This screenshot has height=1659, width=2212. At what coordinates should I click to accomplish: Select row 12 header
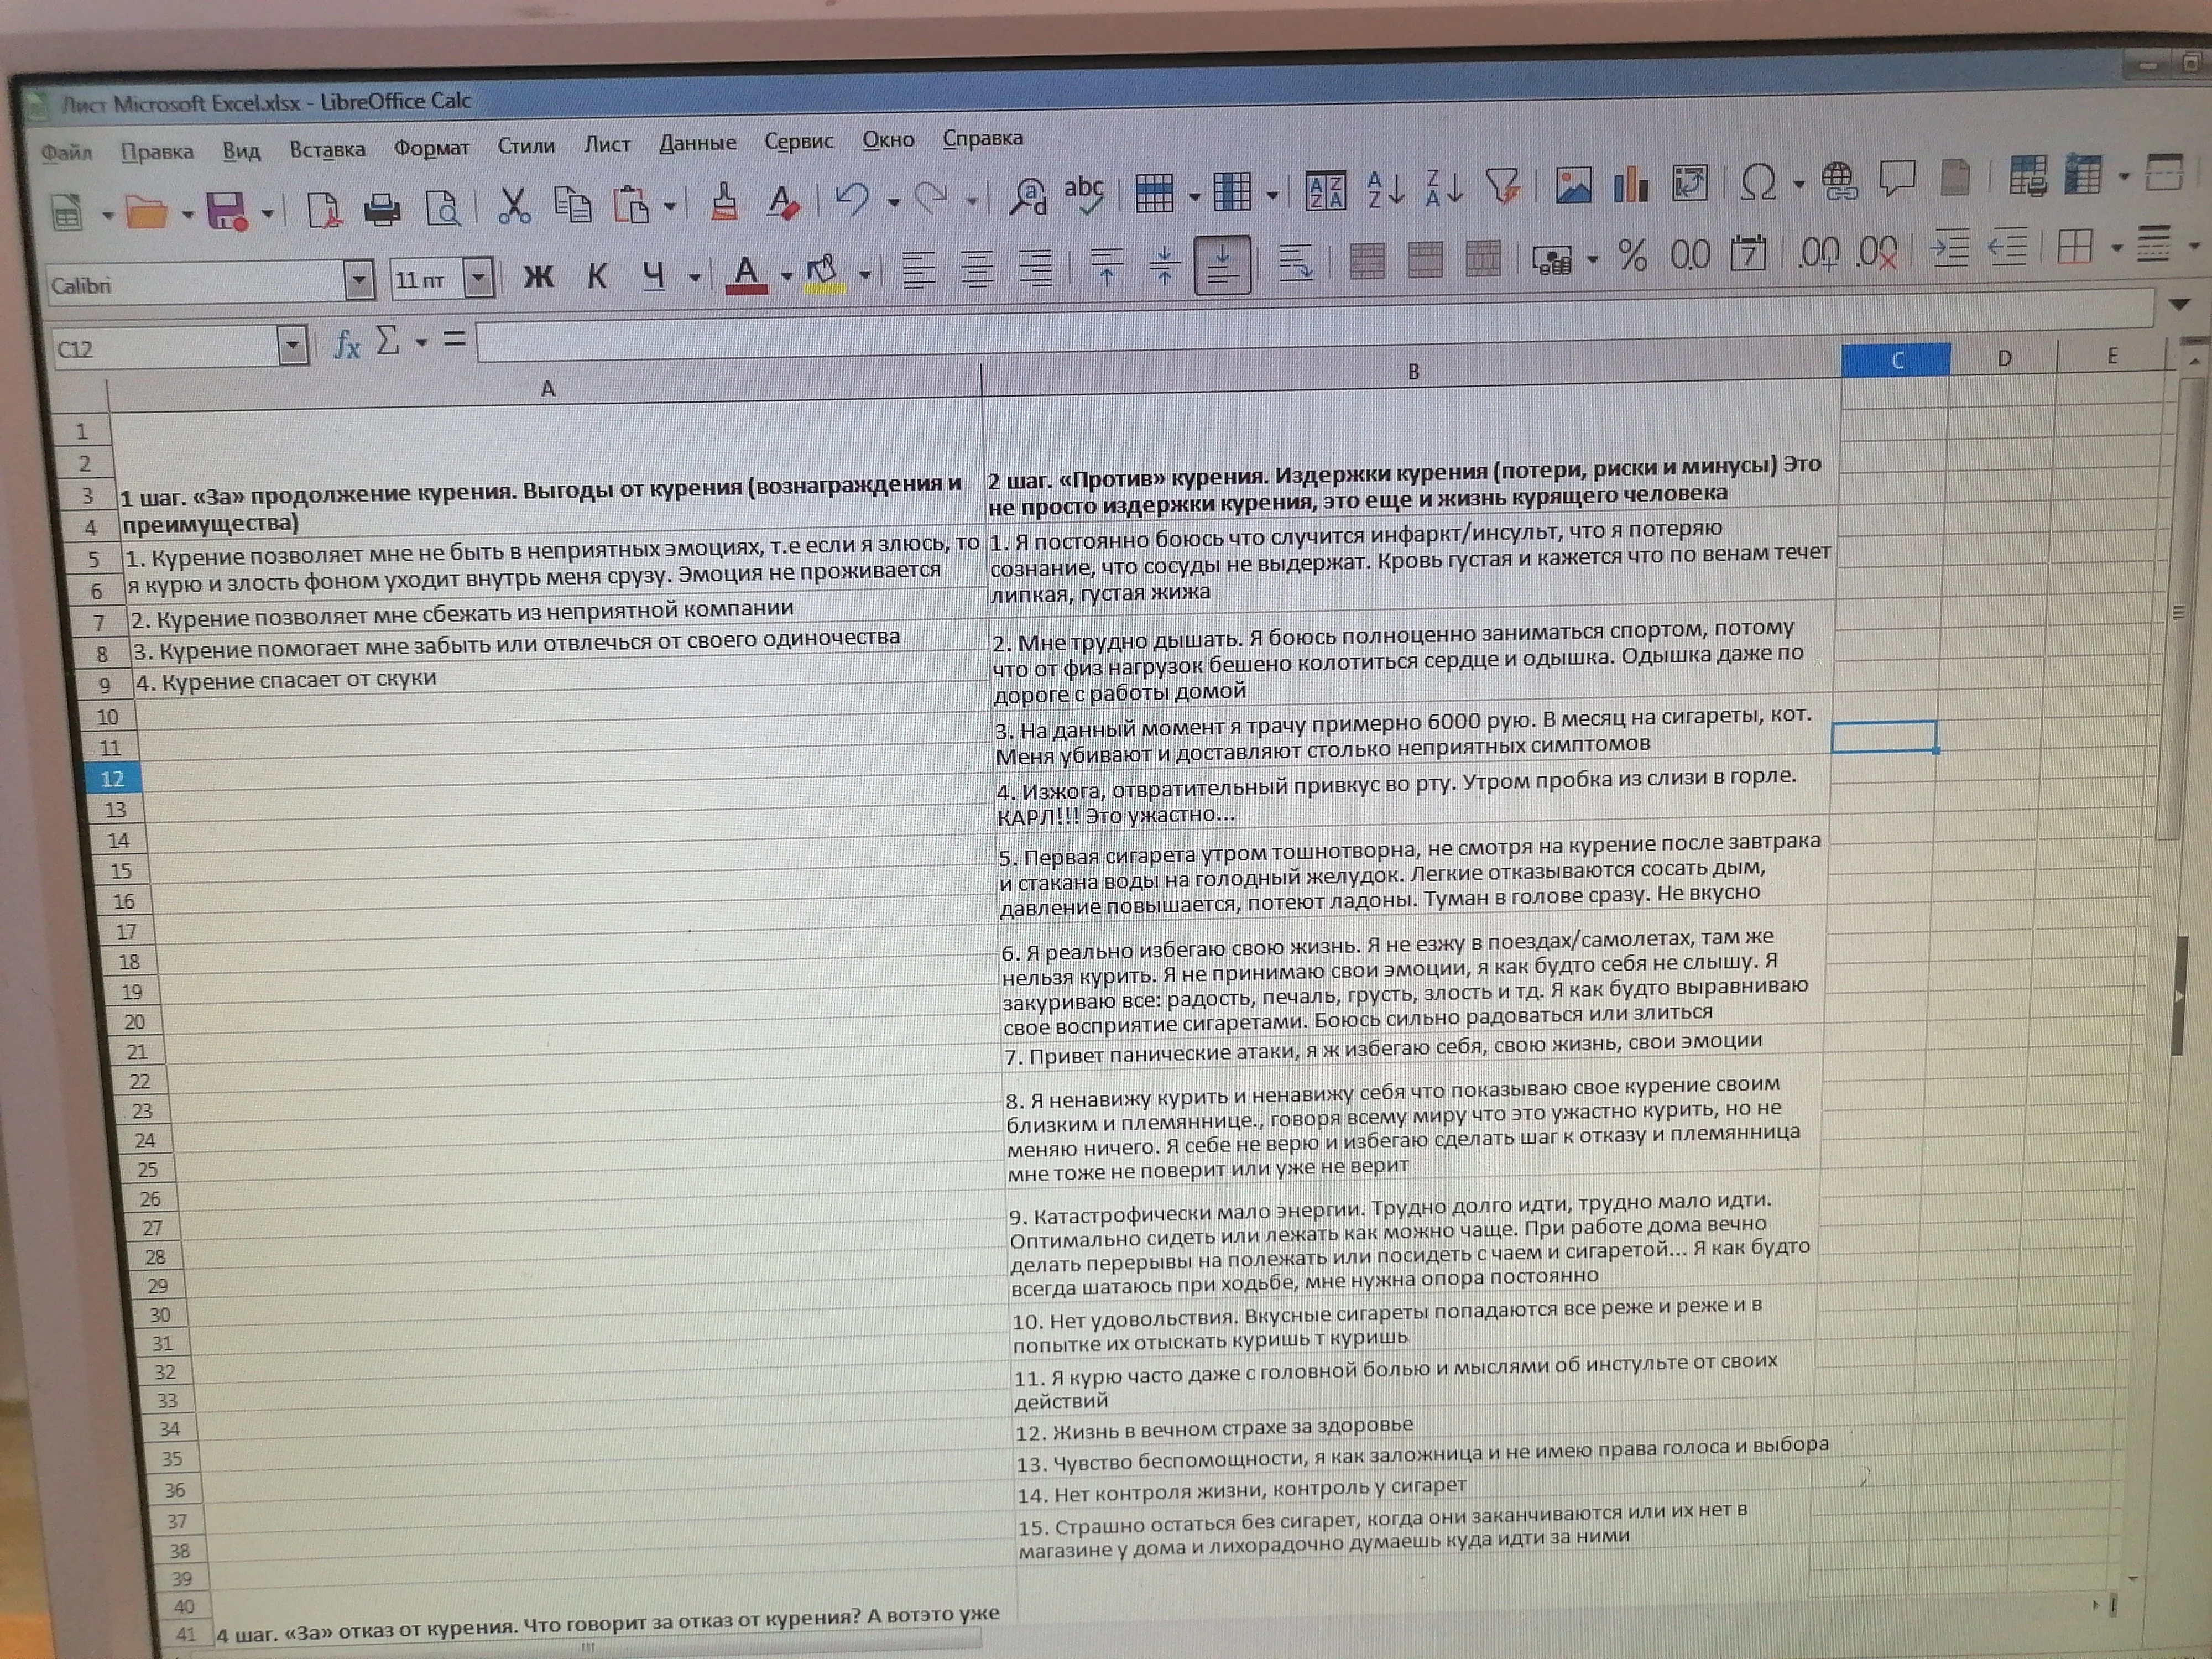click(112, 779)
